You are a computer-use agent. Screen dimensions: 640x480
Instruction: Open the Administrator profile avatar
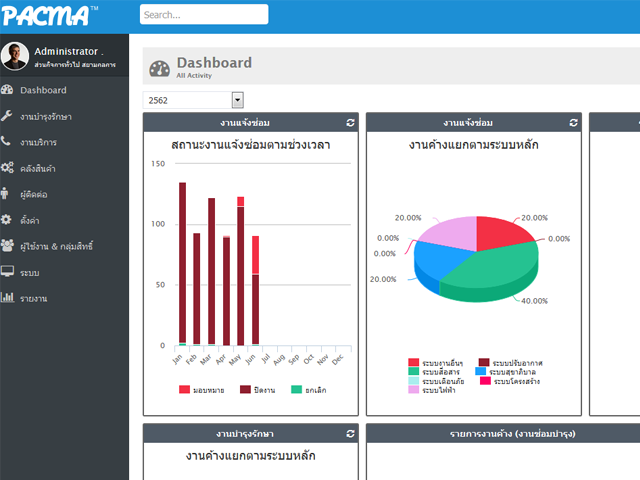15,56
